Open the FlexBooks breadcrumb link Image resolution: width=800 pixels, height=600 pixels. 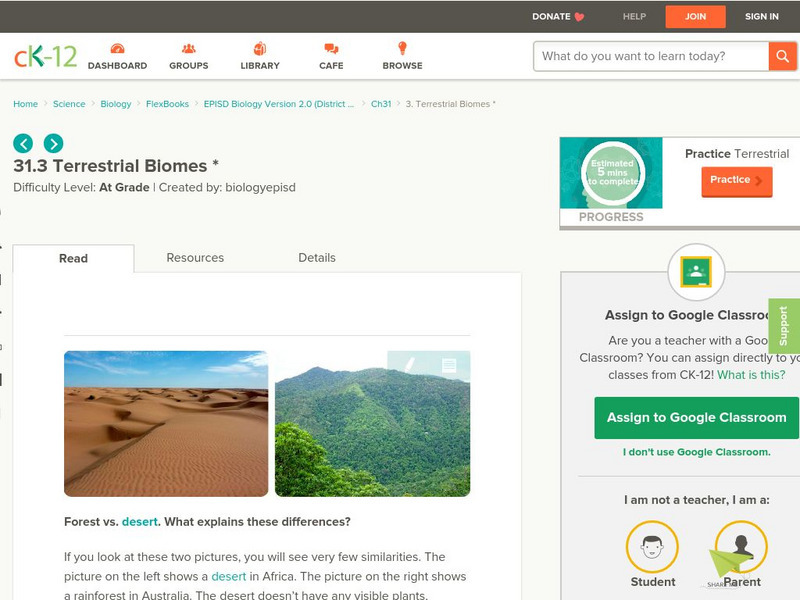[167, 104]
